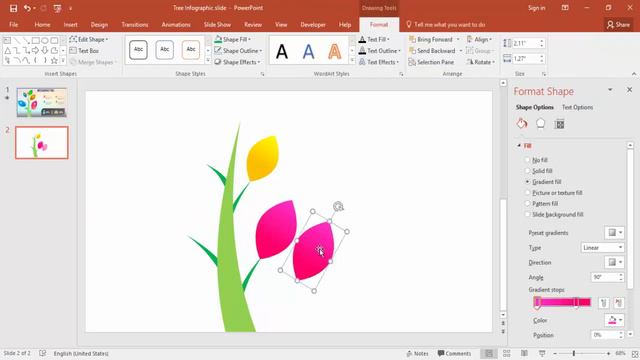Collapse the Fill section
The image size is (640, 360).
point(519,146)
